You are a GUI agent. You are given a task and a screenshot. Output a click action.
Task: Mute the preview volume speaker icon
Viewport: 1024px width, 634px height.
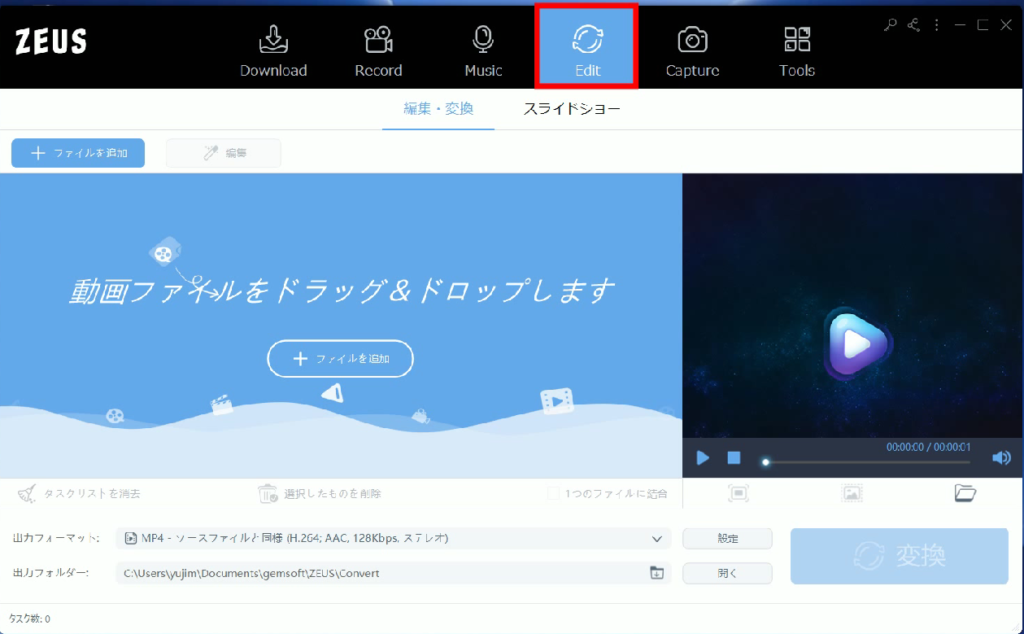pos(1000,458)
